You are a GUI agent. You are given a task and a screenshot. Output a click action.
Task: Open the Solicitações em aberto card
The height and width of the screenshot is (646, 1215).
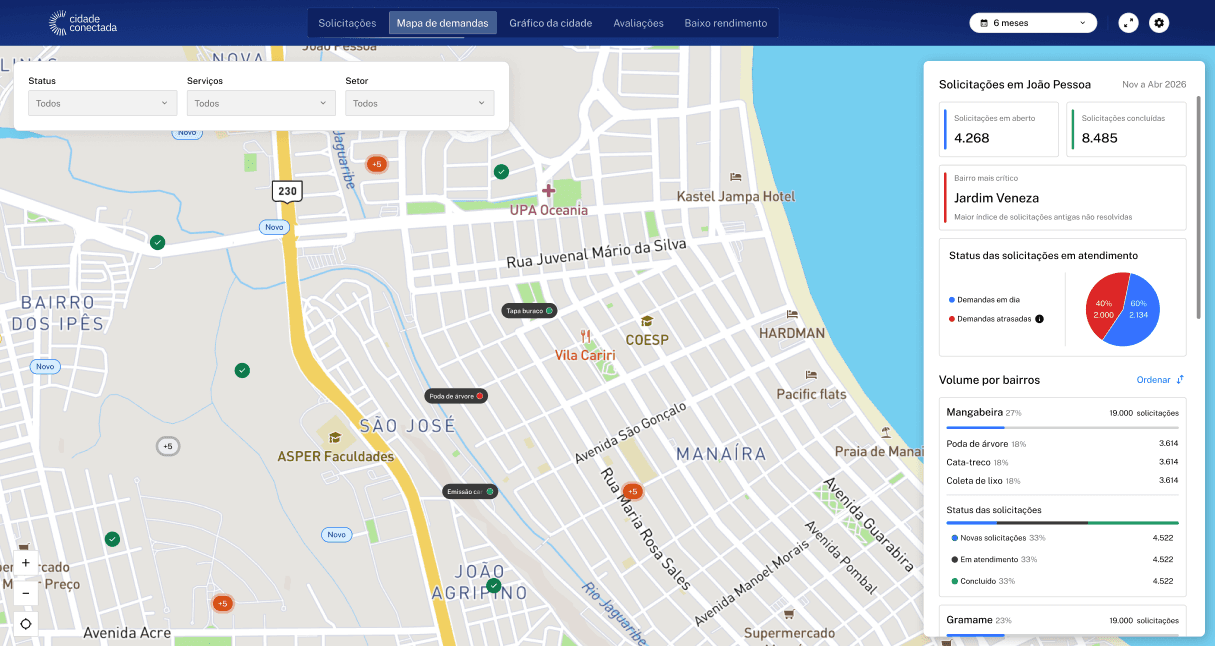[999, 129]
